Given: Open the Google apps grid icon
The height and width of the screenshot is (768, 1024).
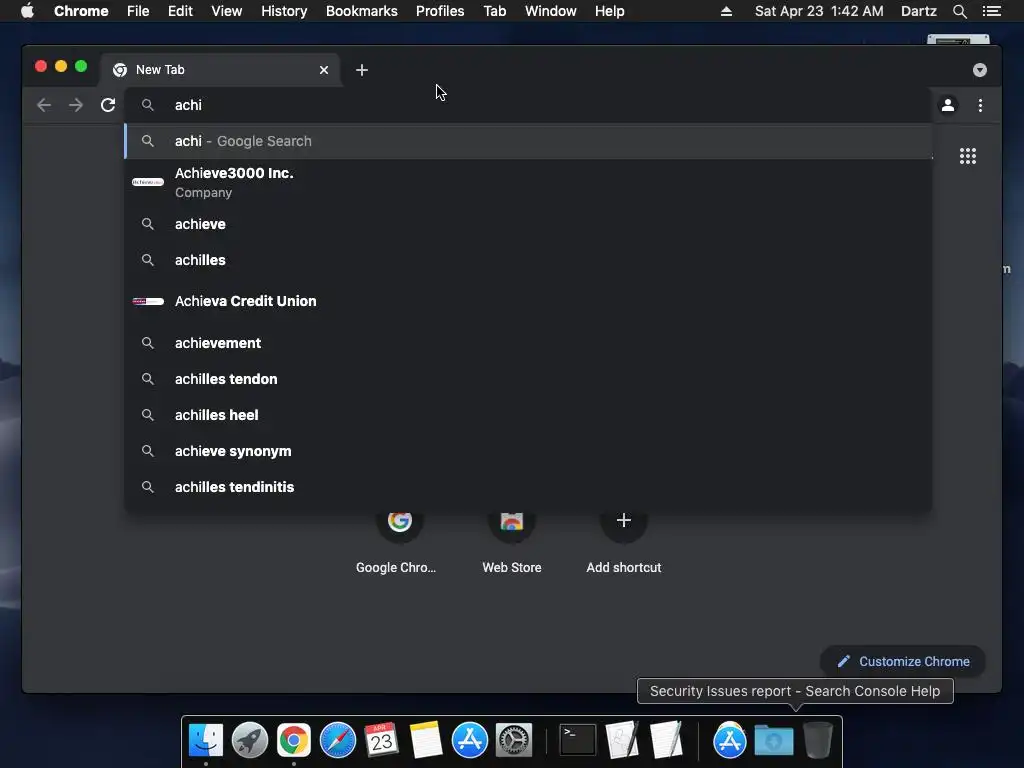Looking at the screenshot, I should pyautogui.click(x=968, y=156).
